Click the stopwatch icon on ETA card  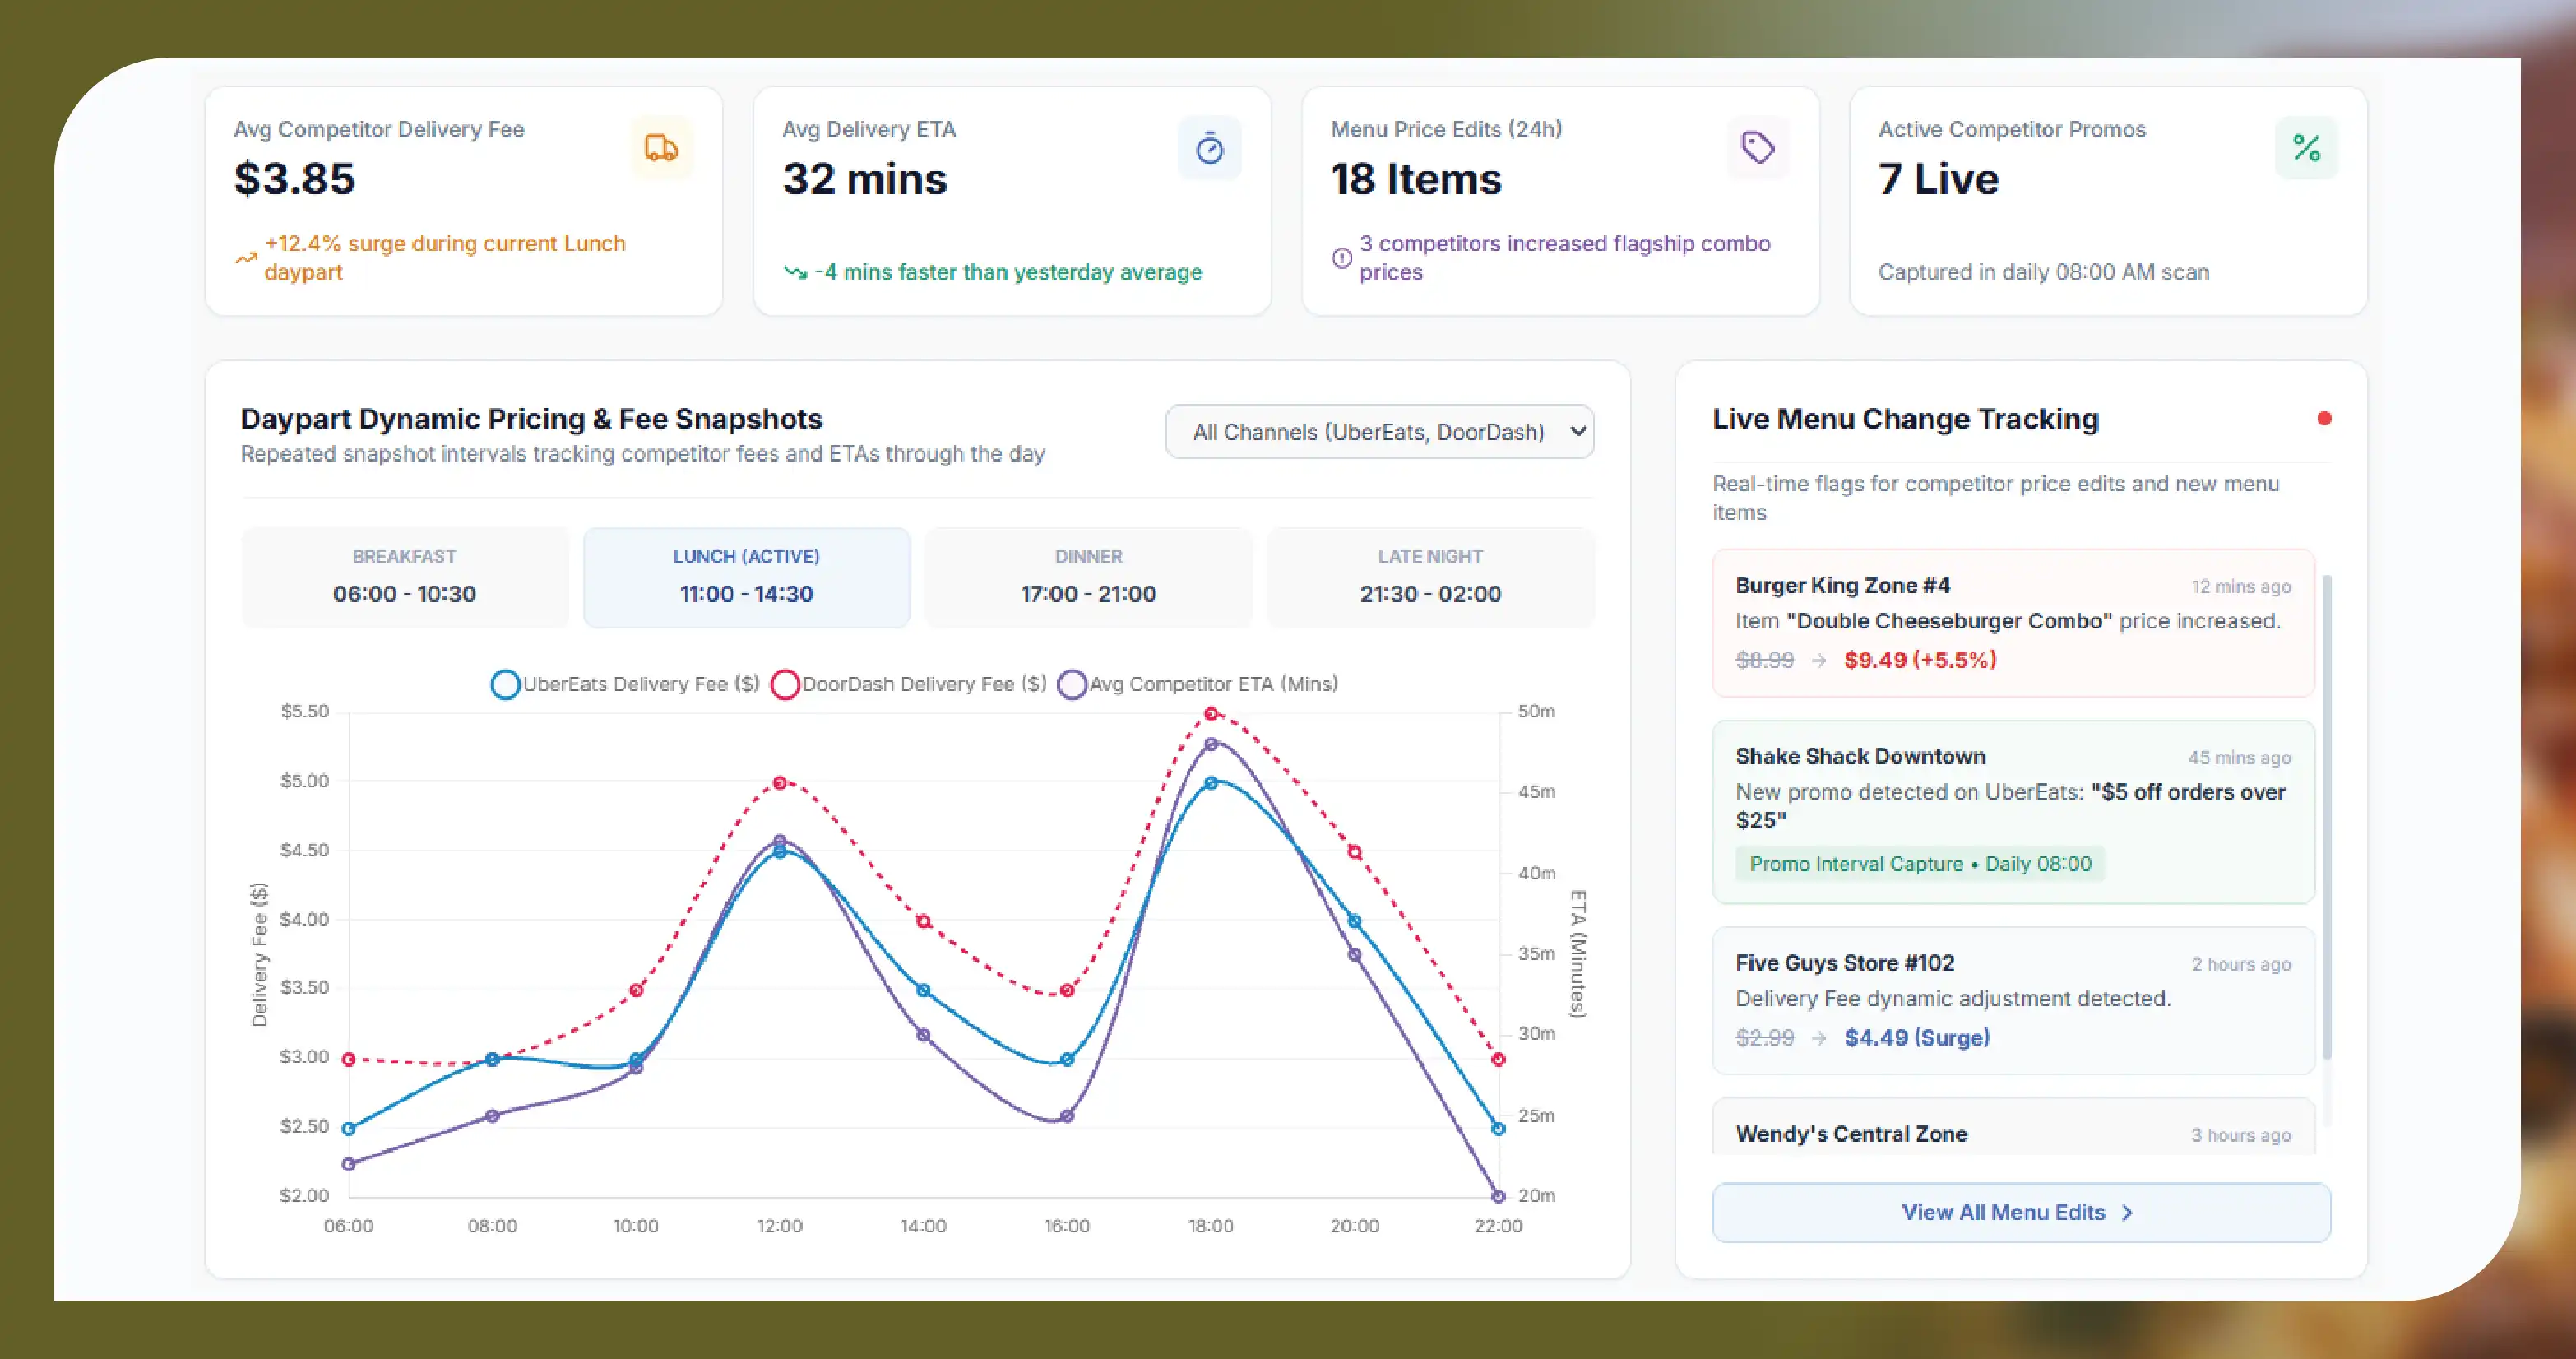pos(1209,148)
